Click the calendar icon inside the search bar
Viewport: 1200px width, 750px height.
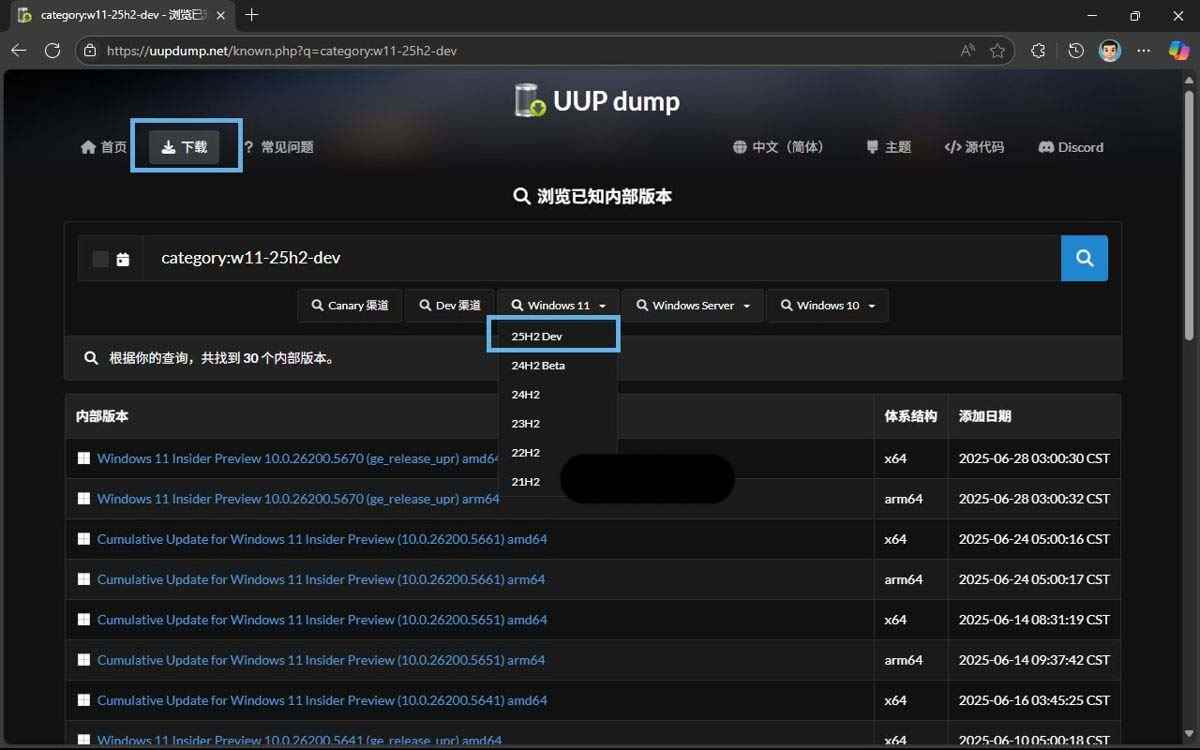point(122,258)
